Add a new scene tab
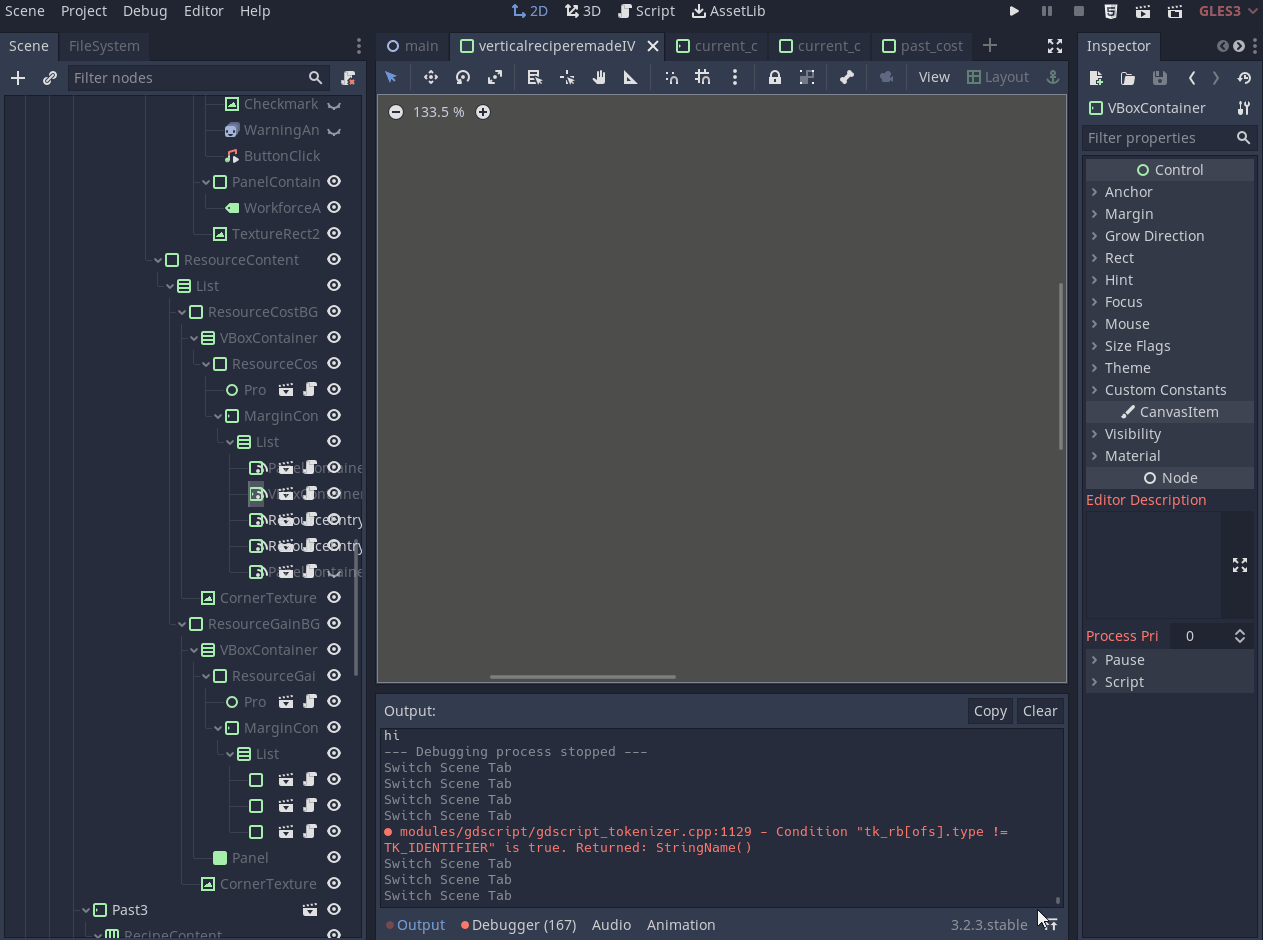1263x940 pixels. [x=990, y=45]
